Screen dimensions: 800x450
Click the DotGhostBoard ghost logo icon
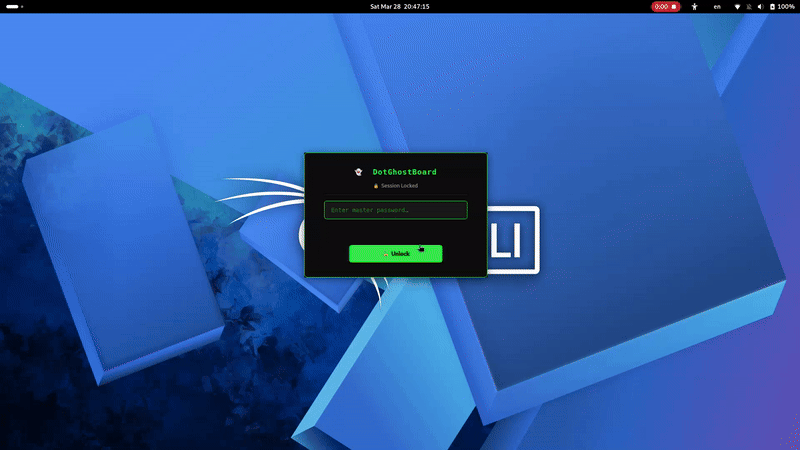pos(358,172)
